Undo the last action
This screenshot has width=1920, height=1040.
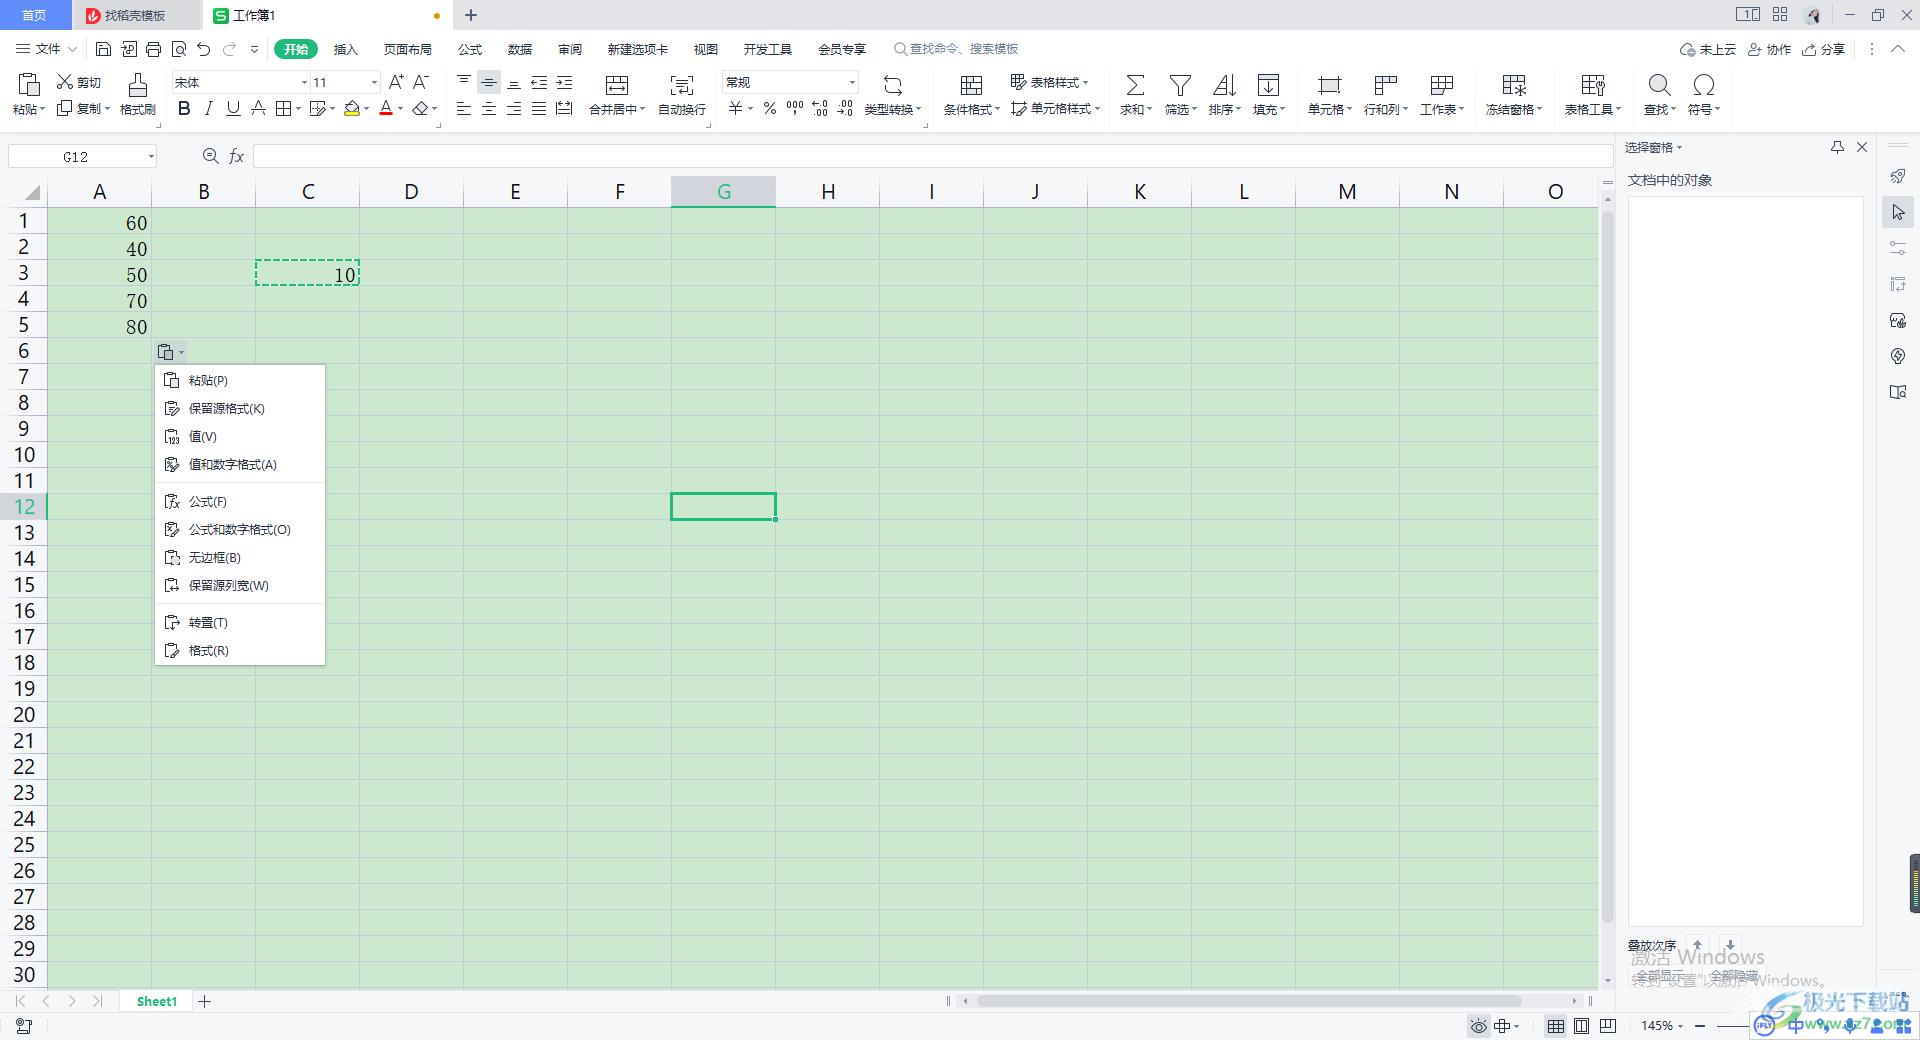point(204,49)
